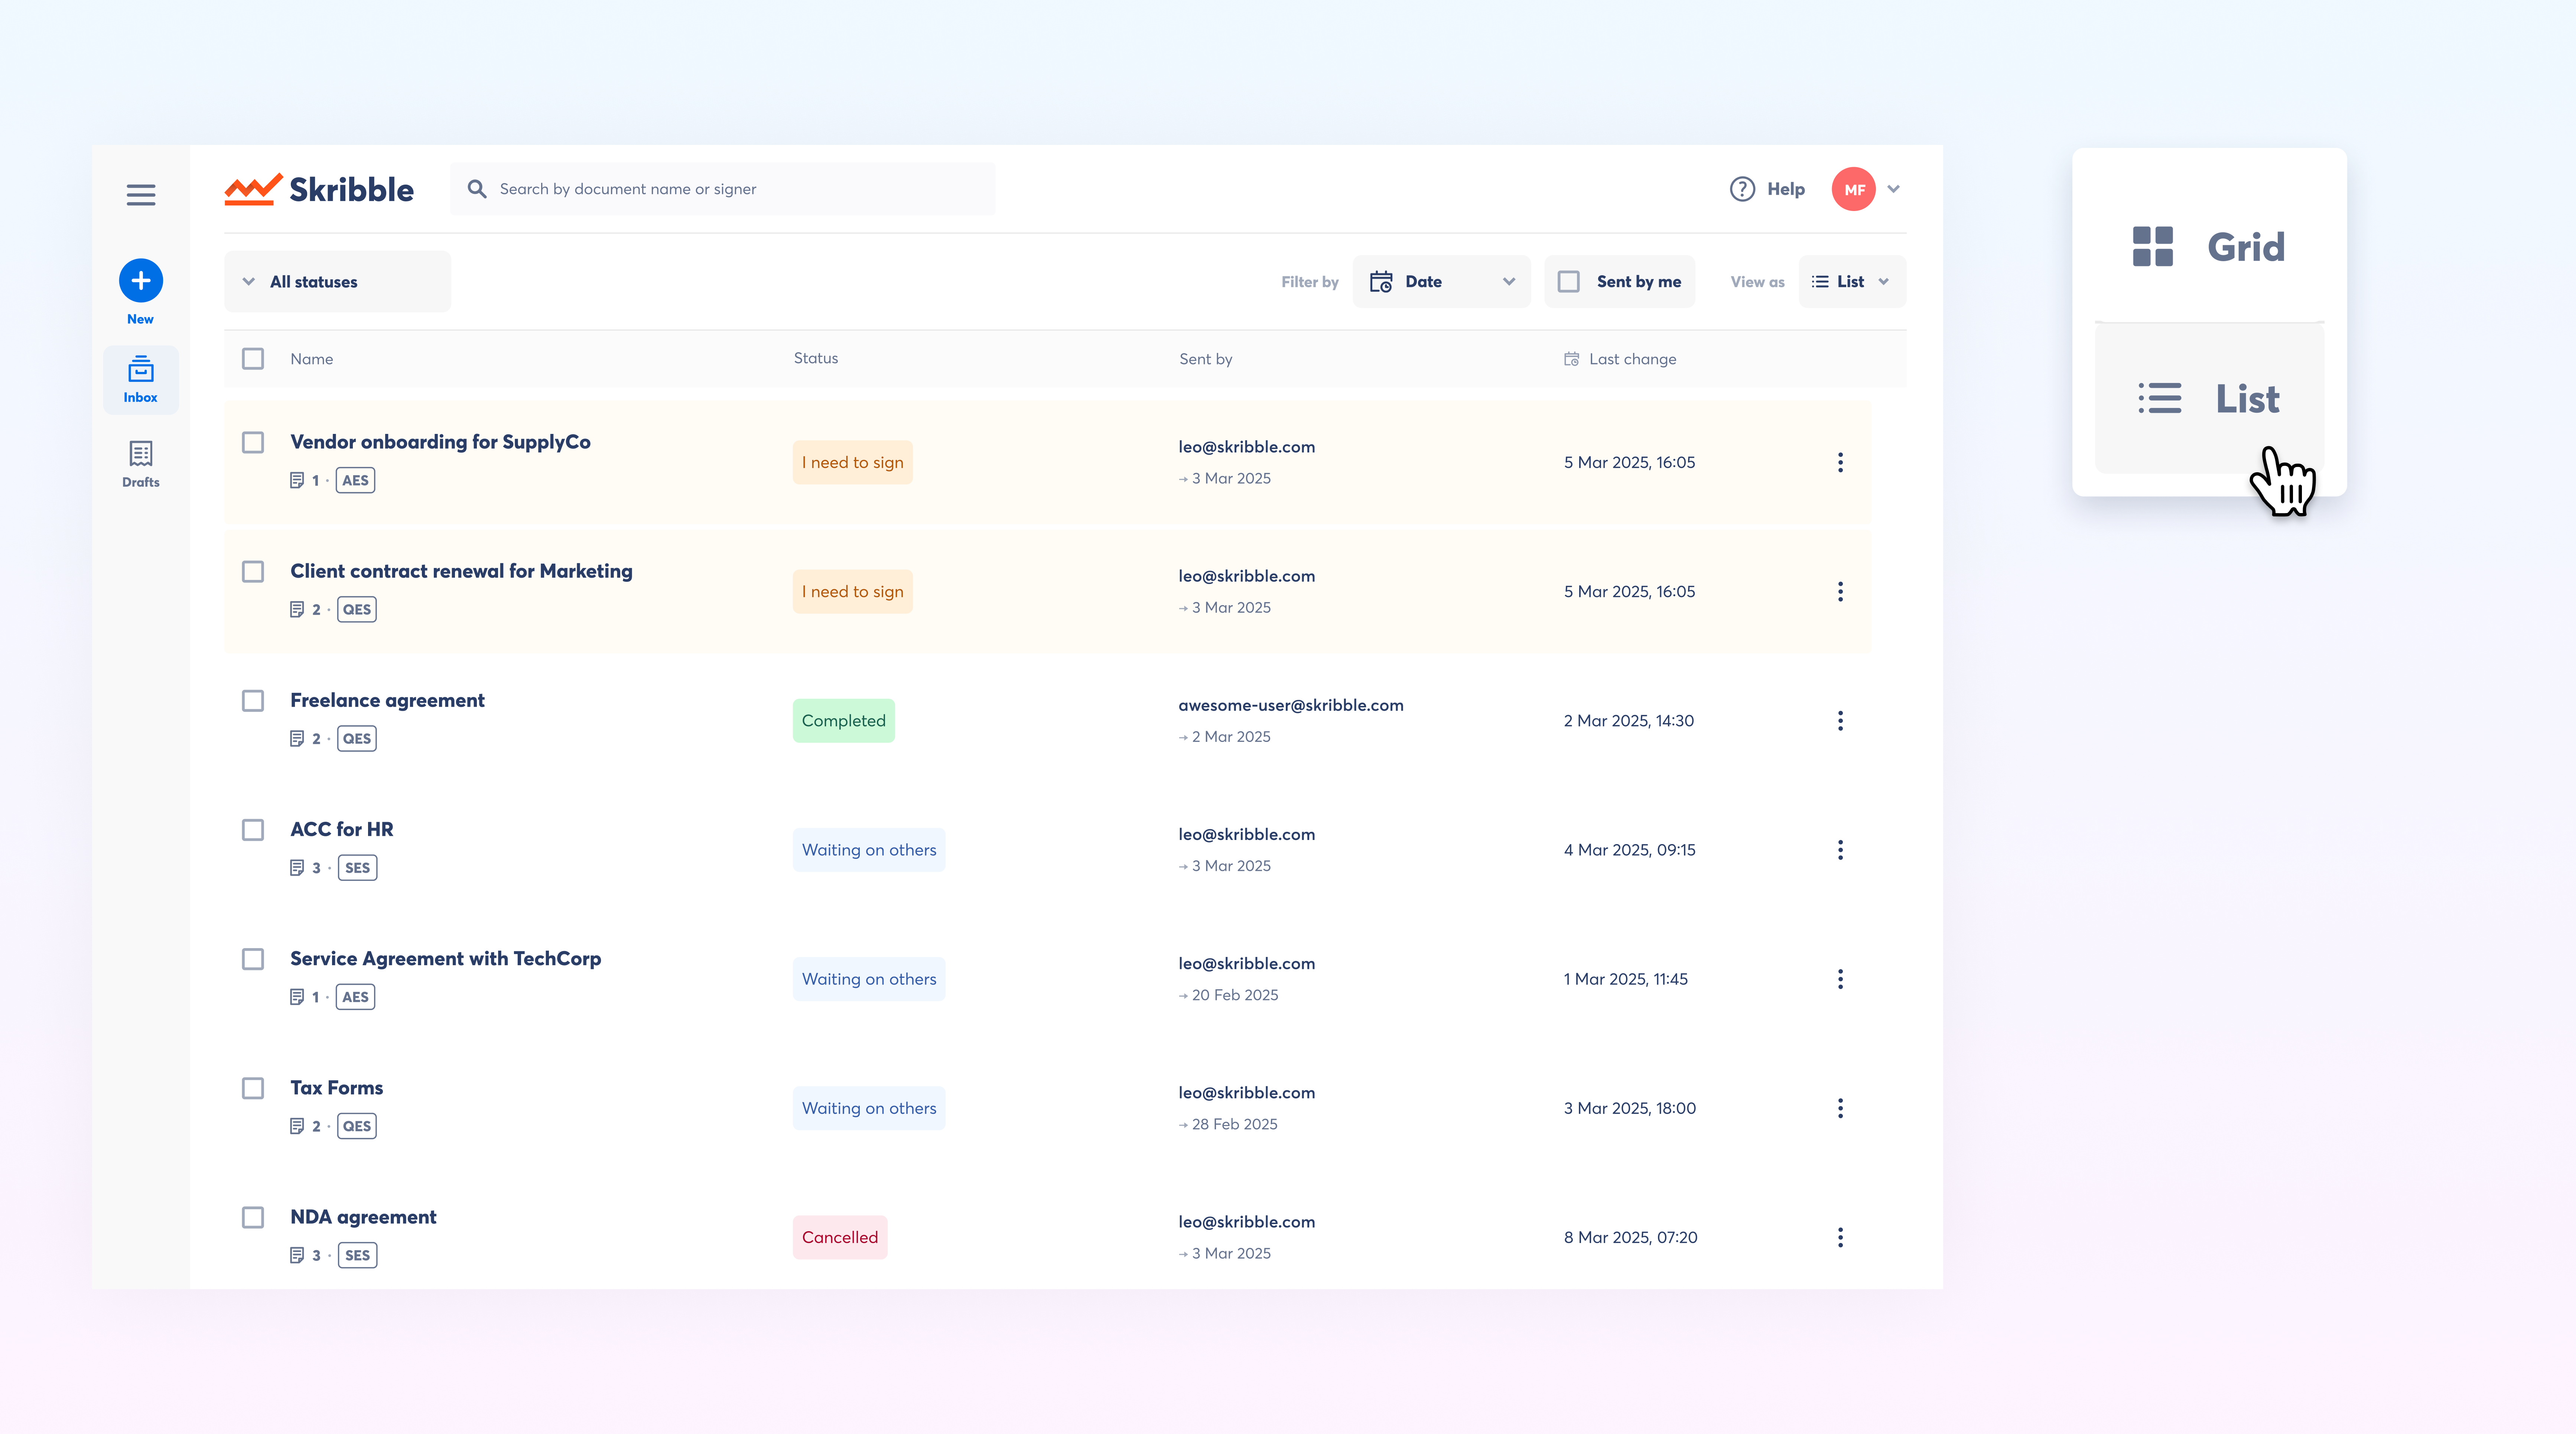The width and height of the screenshot is (2576, 1434).
Task: Click the blue New plus button
Action: pos(141,281)
